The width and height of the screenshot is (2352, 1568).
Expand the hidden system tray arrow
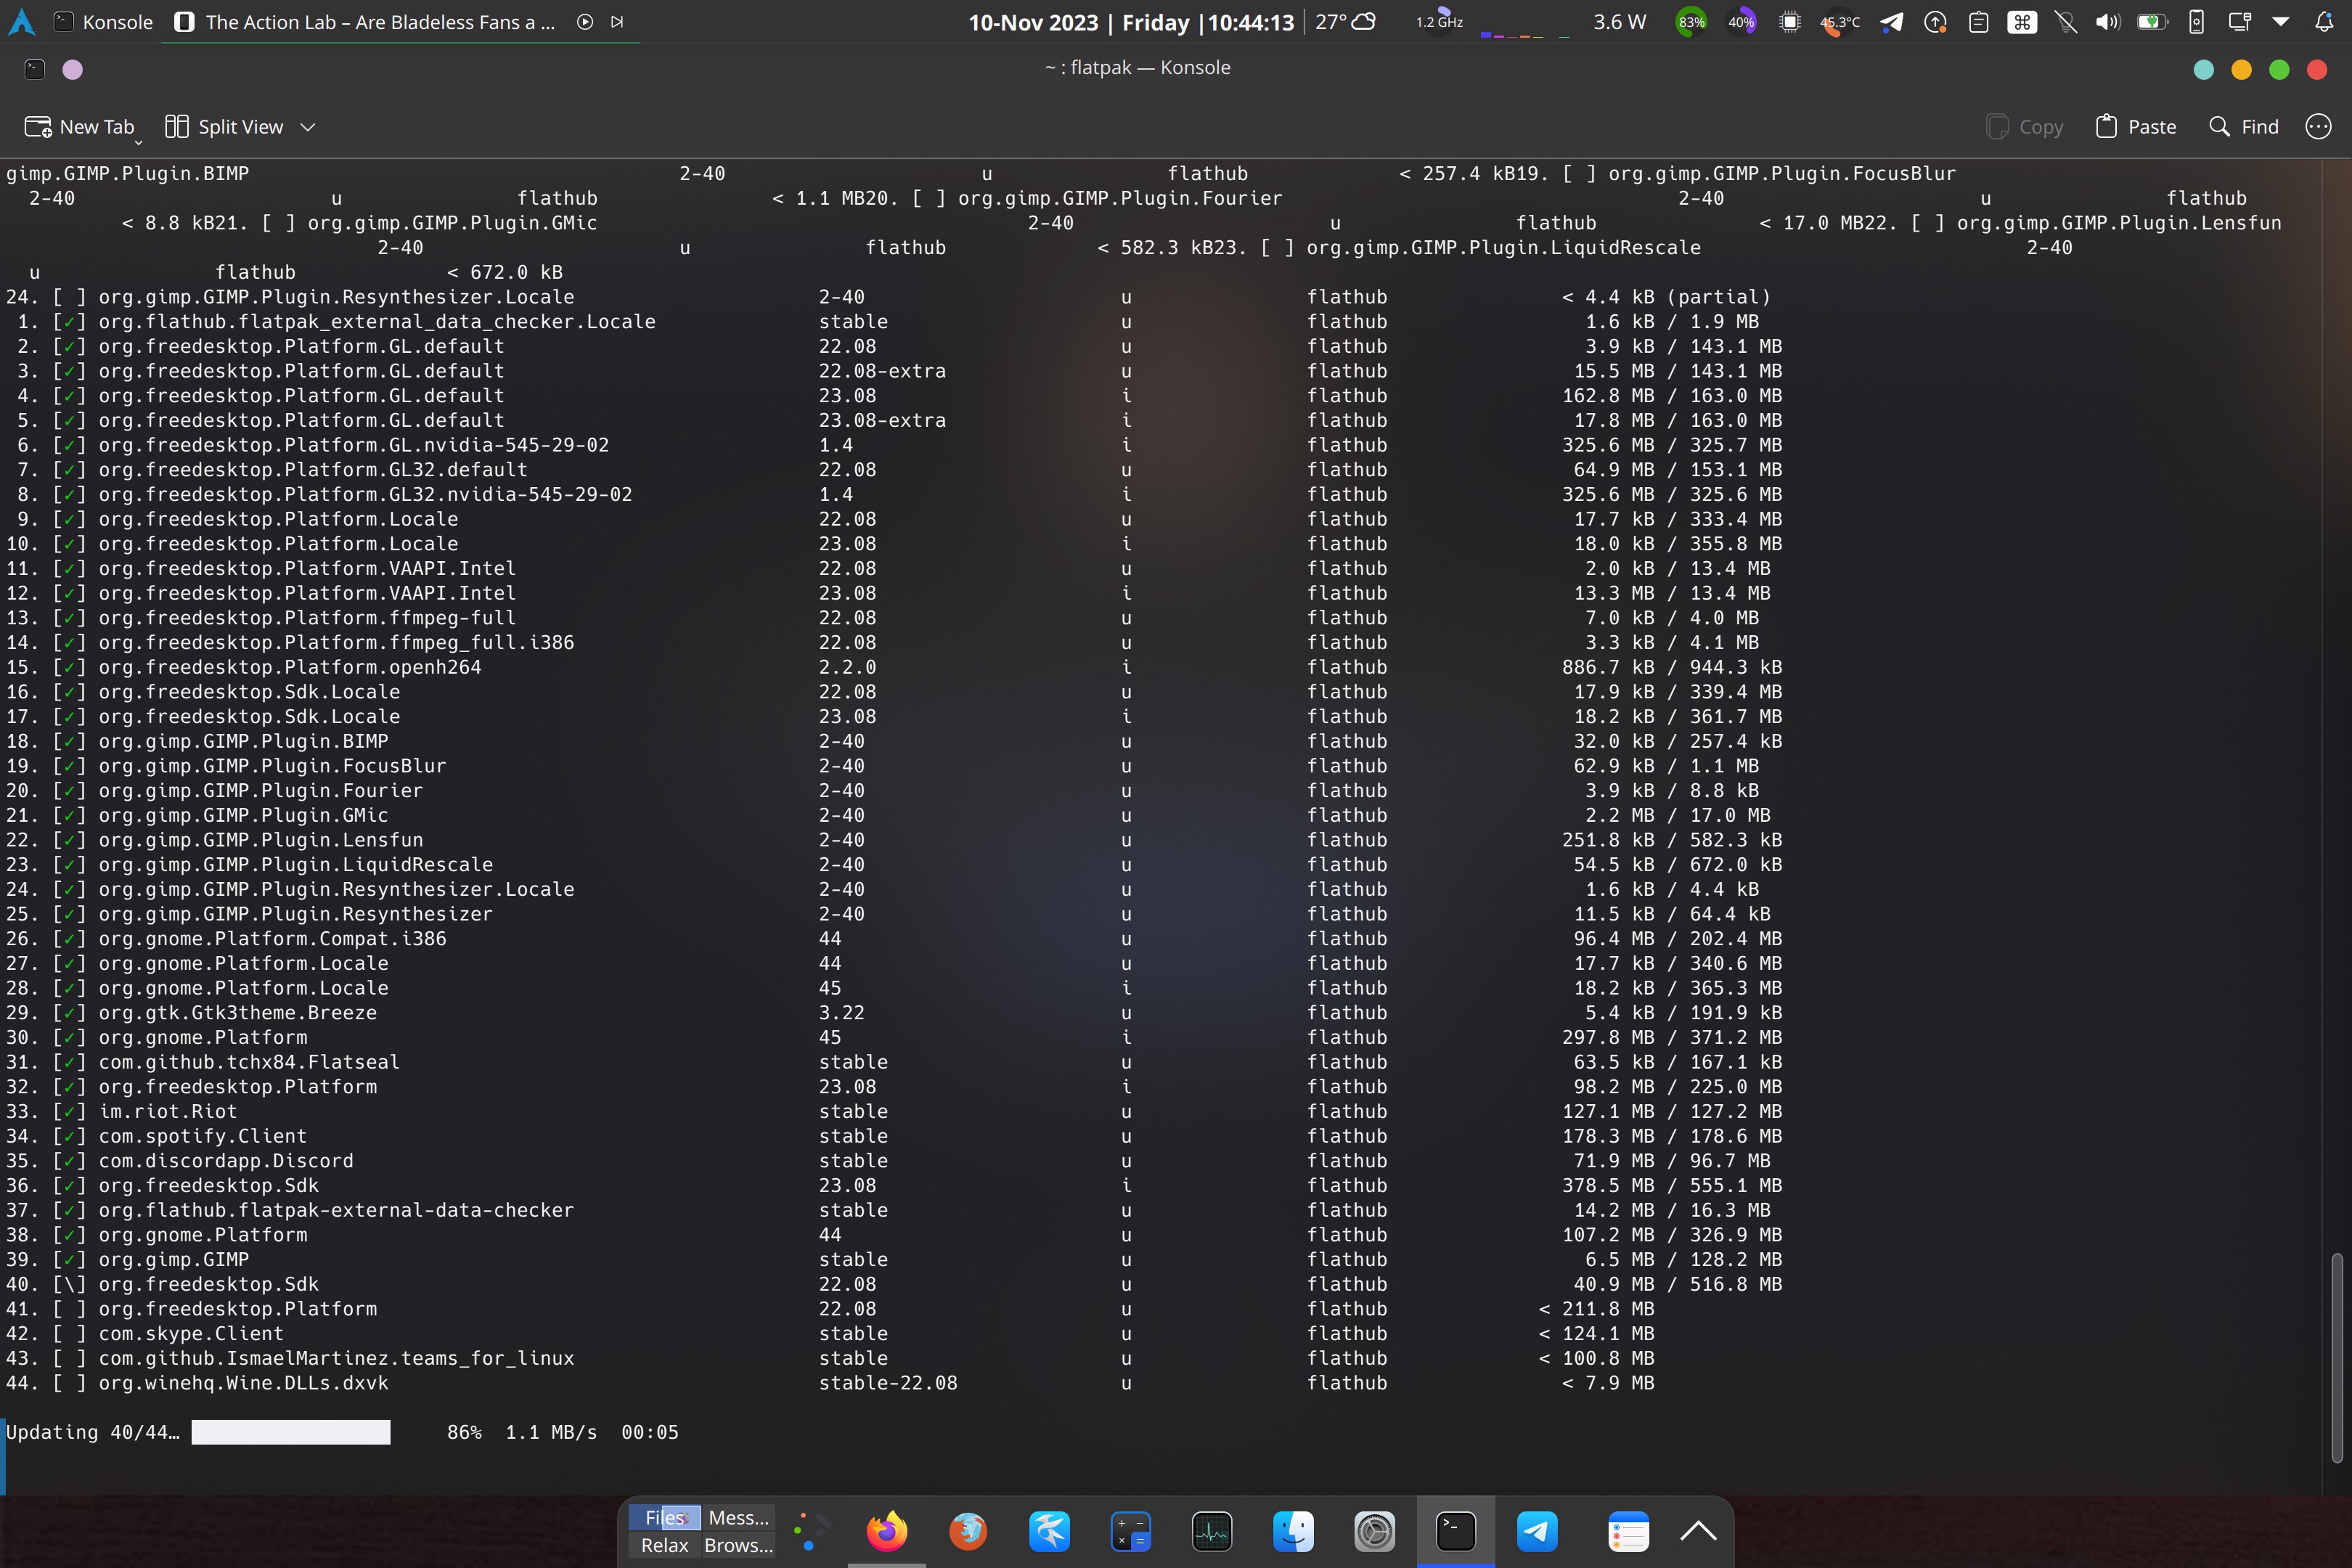pos(2281,22)
